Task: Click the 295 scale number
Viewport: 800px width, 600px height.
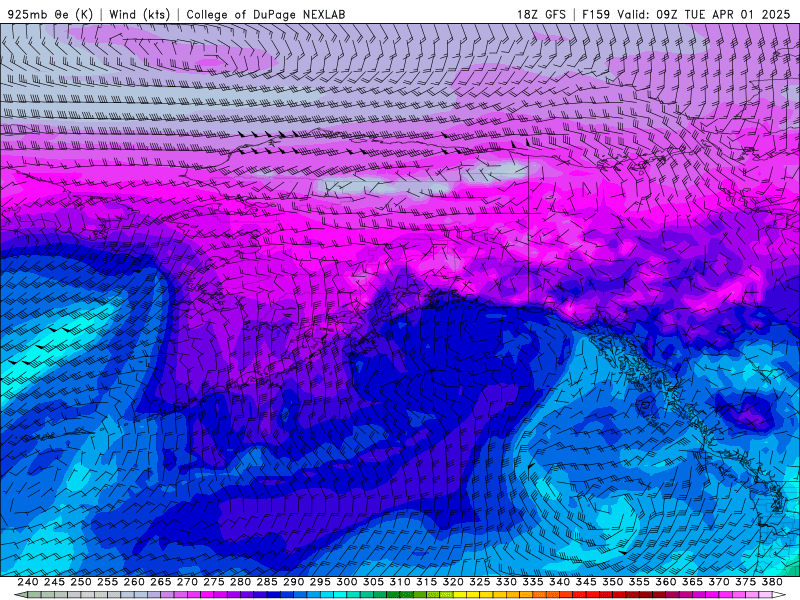Action: 320,582
